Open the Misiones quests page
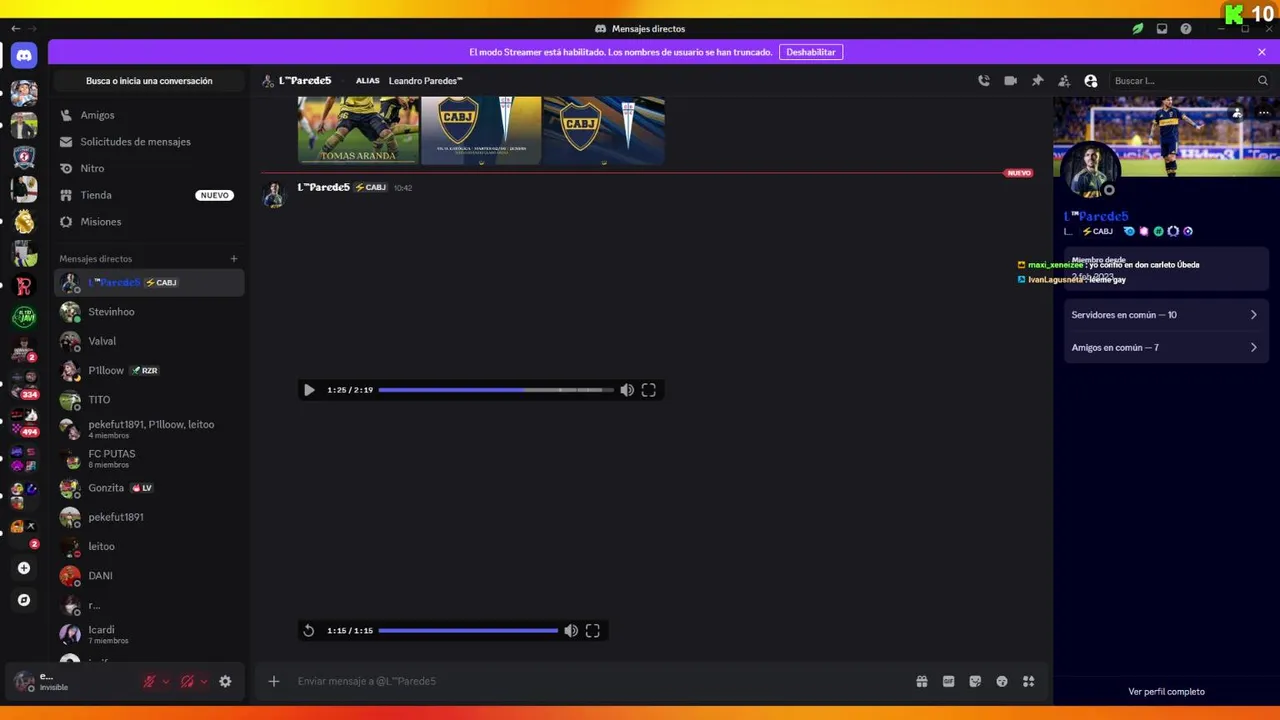 tap(149, 222)
